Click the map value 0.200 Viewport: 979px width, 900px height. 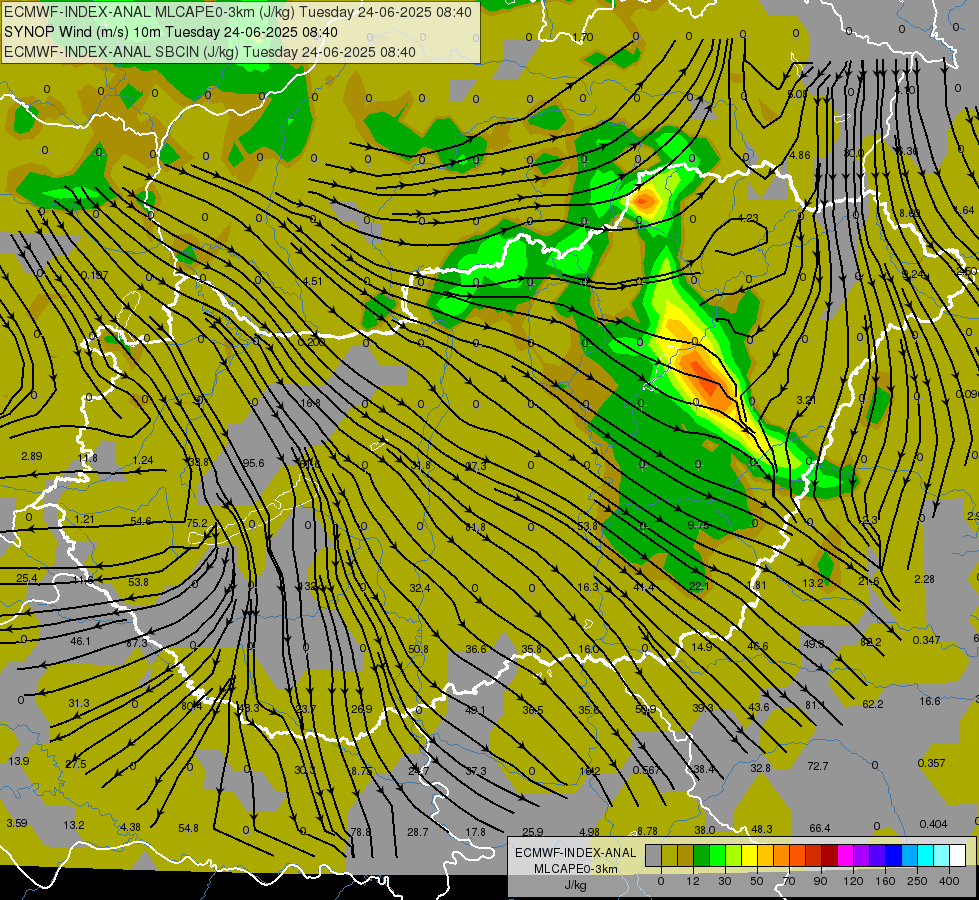coord(311,342)
